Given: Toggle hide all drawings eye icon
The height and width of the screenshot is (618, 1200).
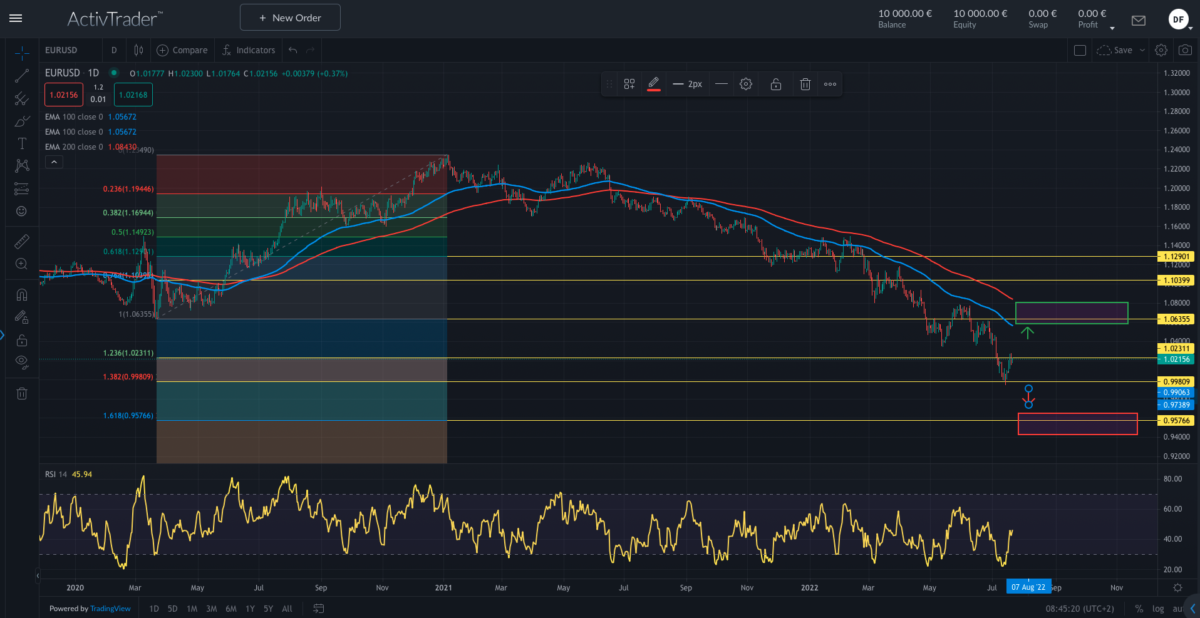Looking at the screenshot, I should click(x=21, y=362).
